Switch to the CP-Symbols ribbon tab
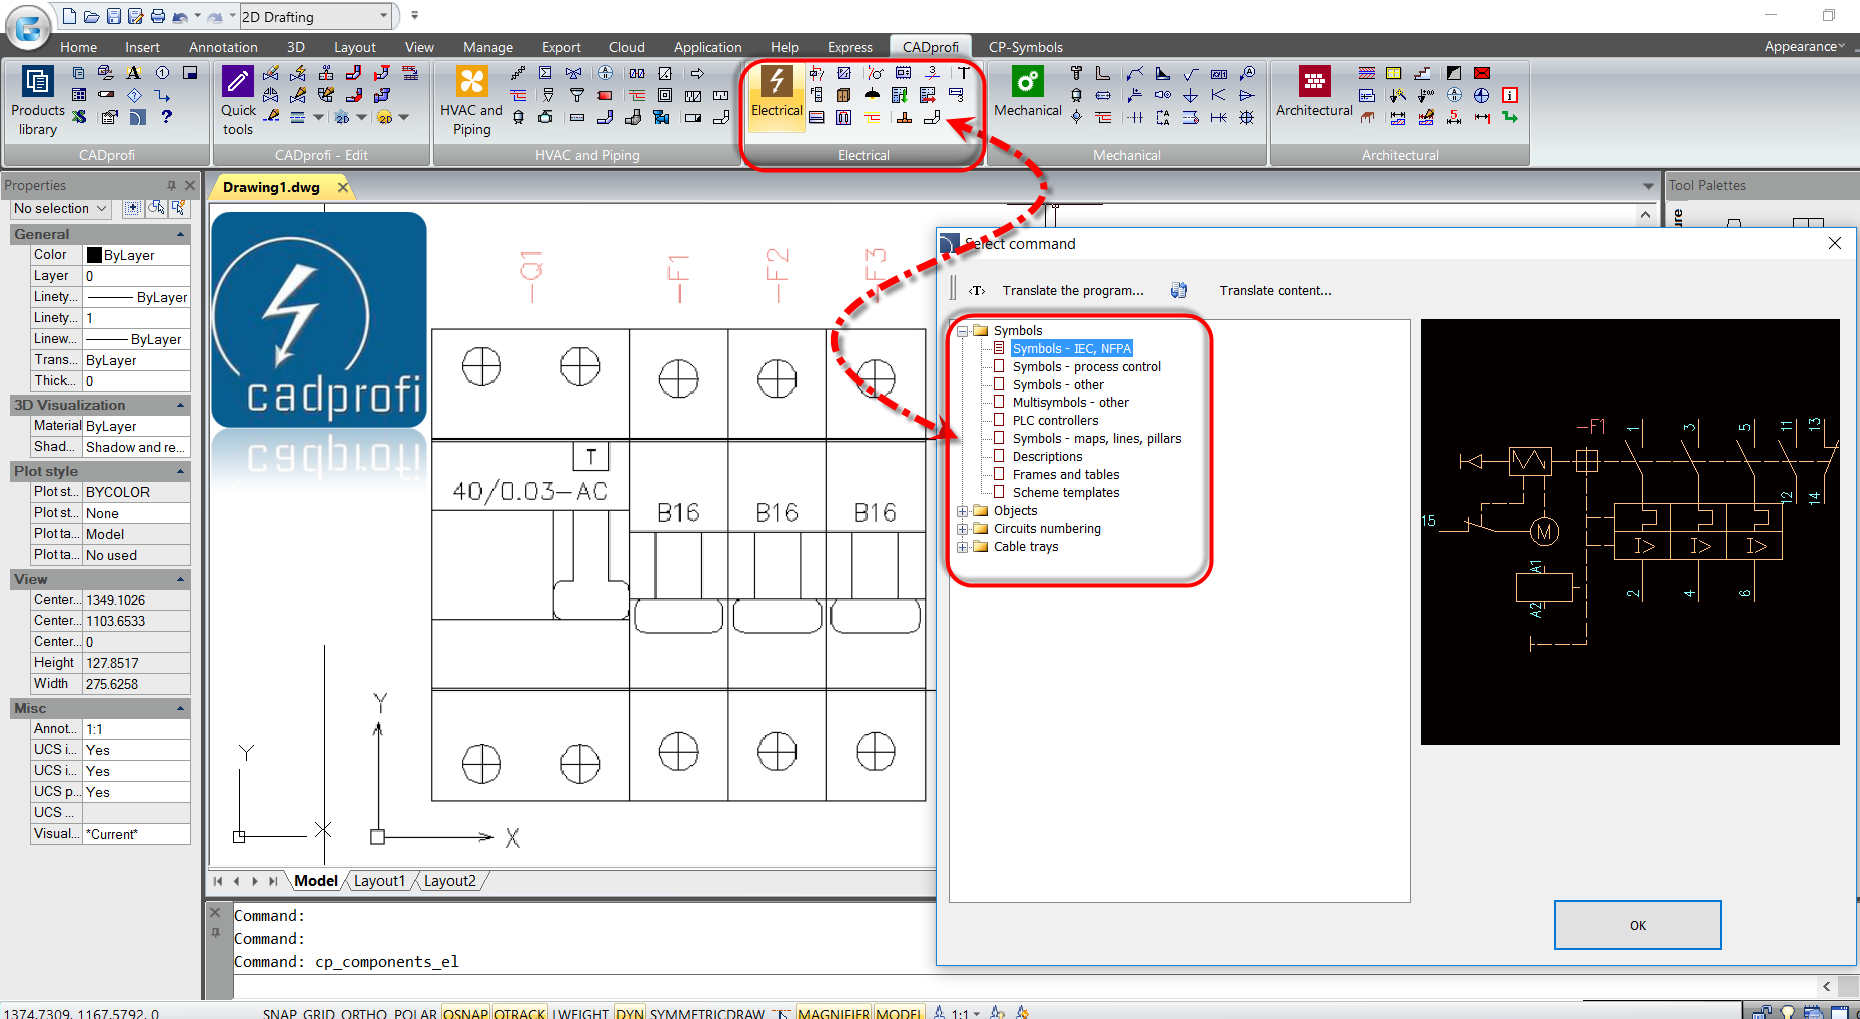 pyautogui.click(x=1025, y=46)
